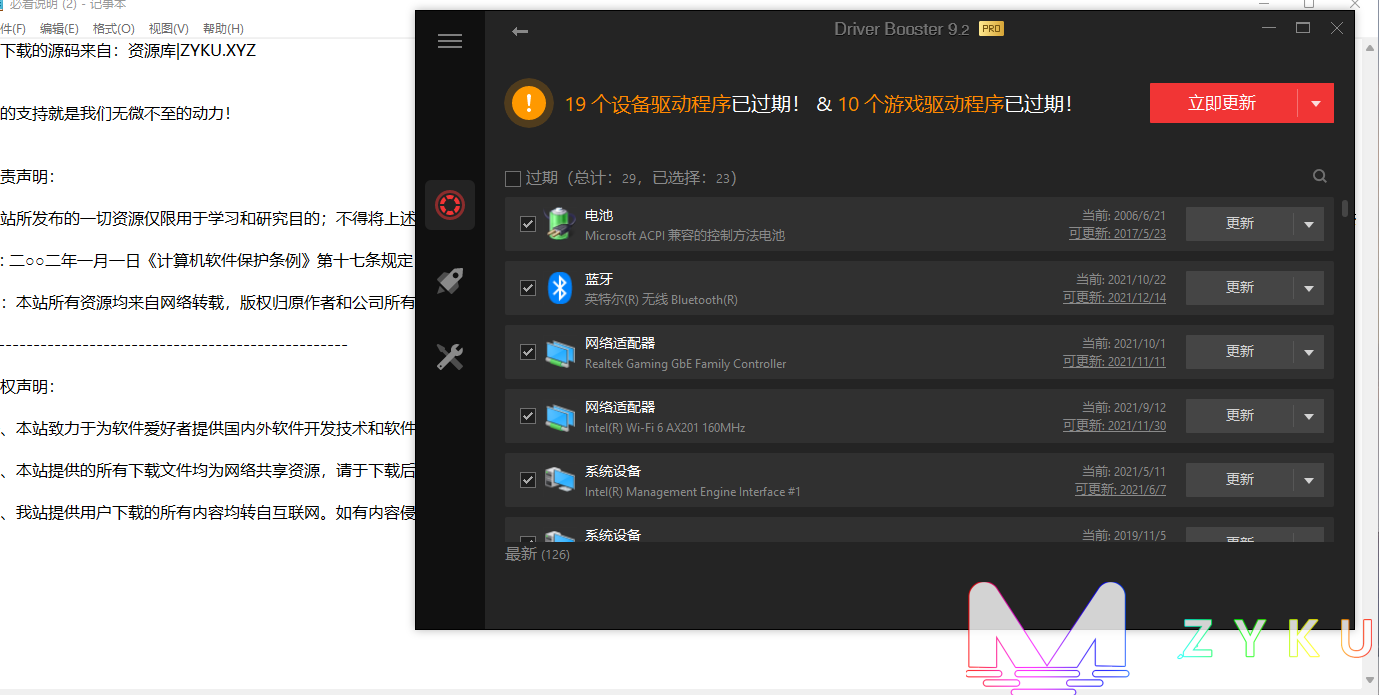Click the driver list scrollbar thumb

[x=1345, y=208]
